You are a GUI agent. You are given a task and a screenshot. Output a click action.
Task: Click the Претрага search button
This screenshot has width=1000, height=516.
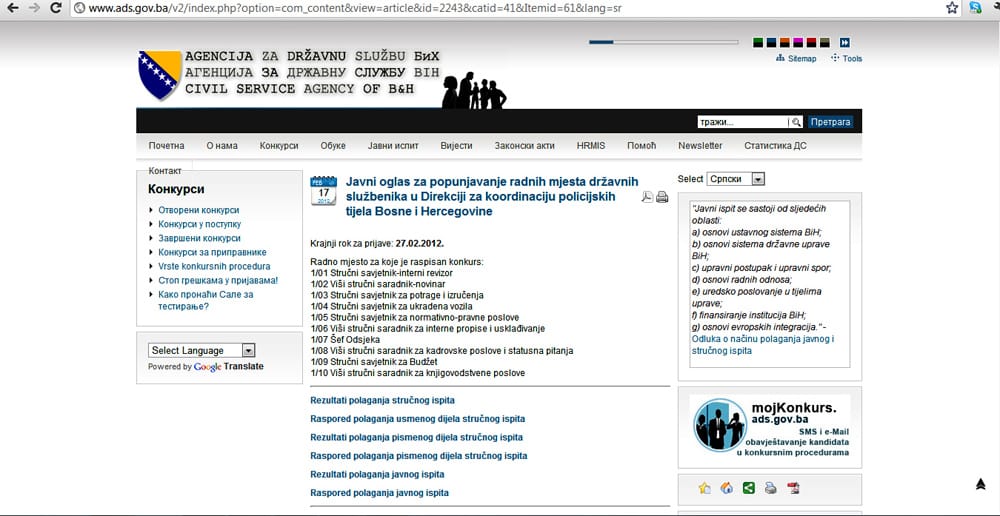click(830, 122)
